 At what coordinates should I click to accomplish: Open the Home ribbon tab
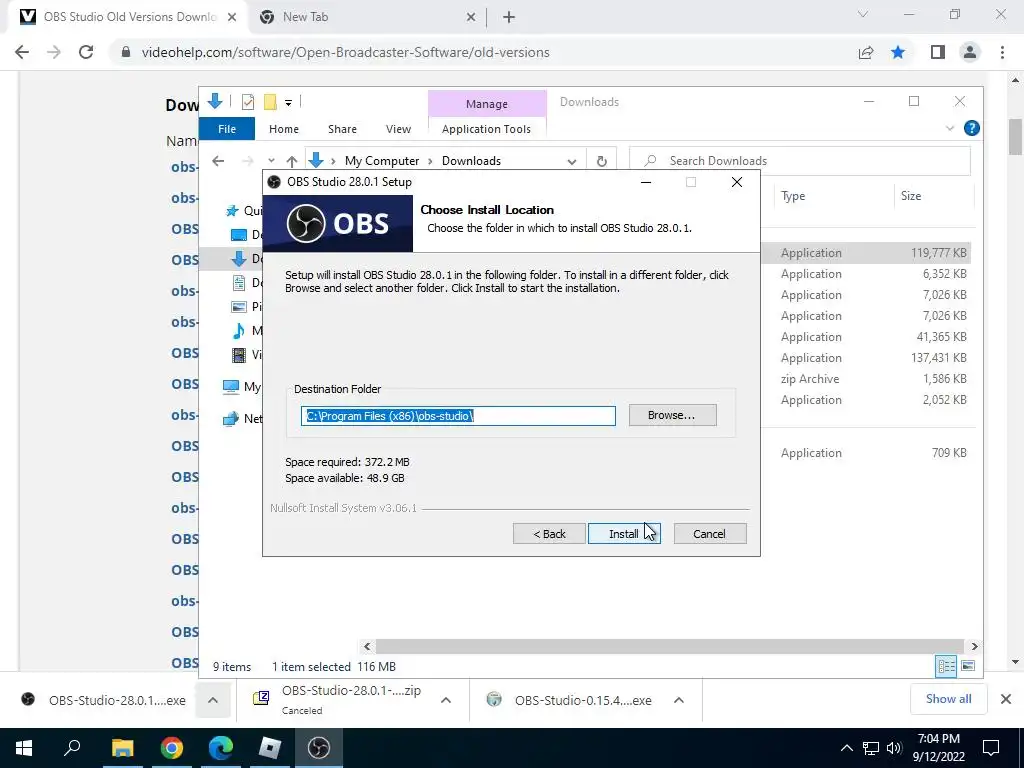point(283,129)
